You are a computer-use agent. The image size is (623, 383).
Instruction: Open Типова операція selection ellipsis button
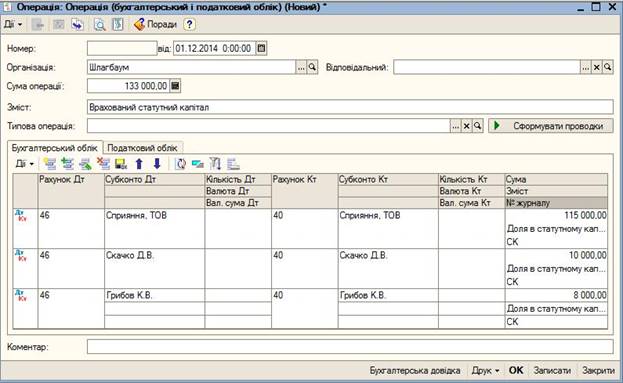[x=455, y=126]
